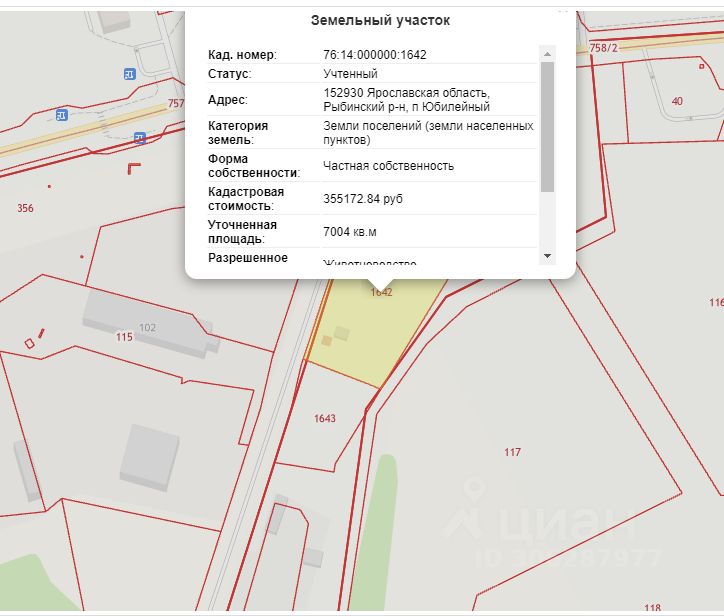The image size is (724, 616).
Task: Click the leftmost bus stop icon
Action: click(61, 115)
